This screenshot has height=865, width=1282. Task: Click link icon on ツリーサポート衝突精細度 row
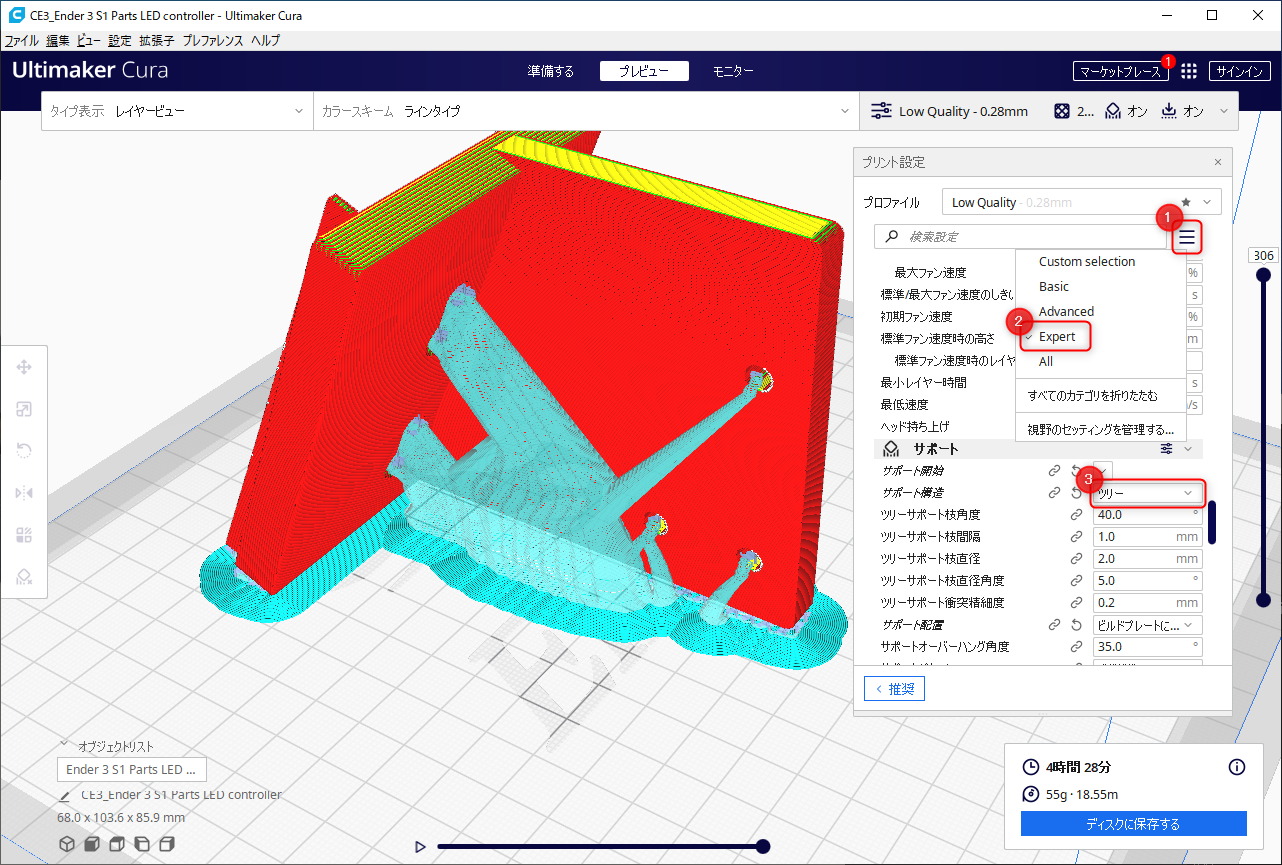click(1076, 603)
